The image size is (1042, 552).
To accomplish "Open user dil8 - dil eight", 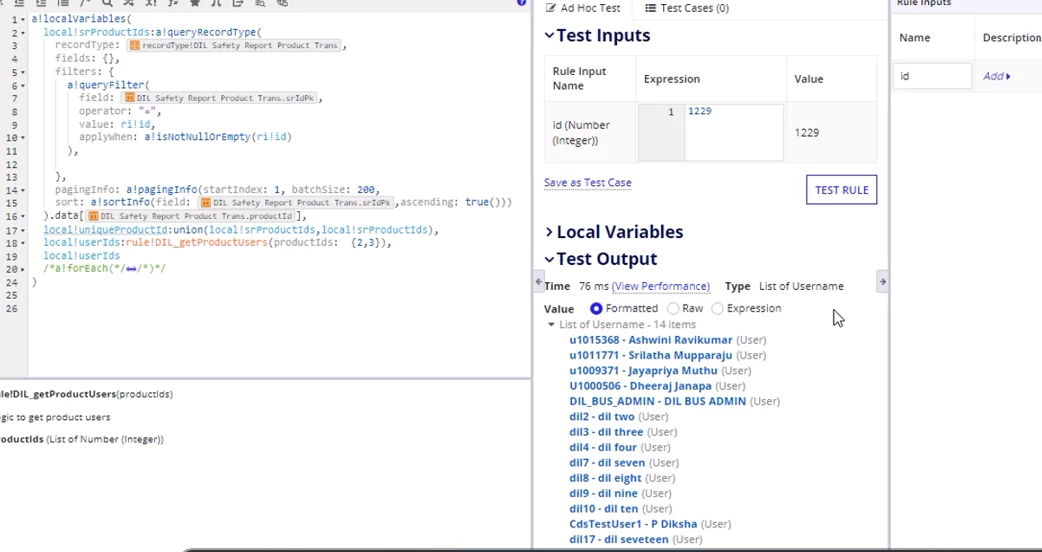I will (605, 478).
